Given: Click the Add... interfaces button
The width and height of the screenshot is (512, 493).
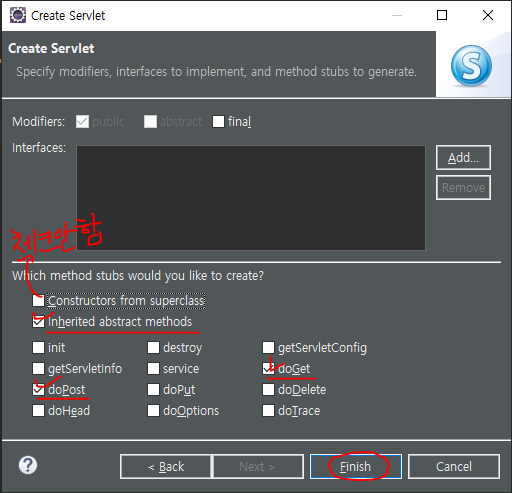Looking at the screenshot, I should [463, 158].
